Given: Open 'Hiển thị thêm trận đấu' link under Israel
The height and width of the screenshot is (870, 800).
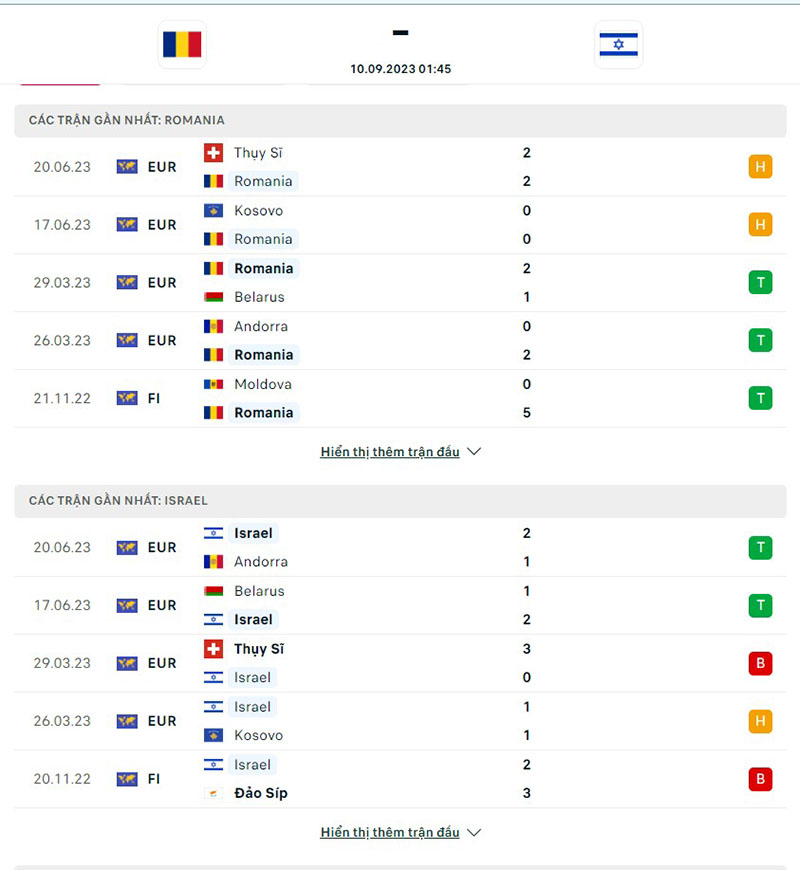Looking at the screenshot, I should tap(390, 832).
